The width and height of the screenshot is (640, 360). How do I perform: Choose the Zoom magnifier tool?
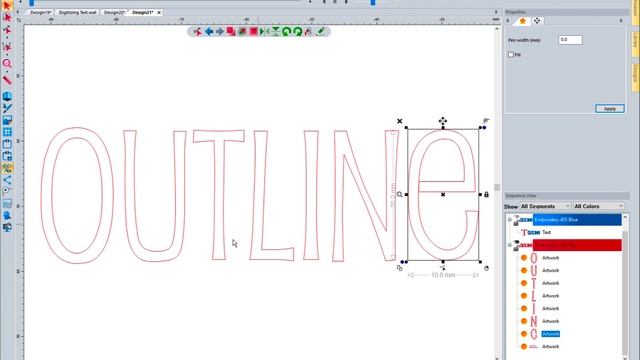(7, 63)
